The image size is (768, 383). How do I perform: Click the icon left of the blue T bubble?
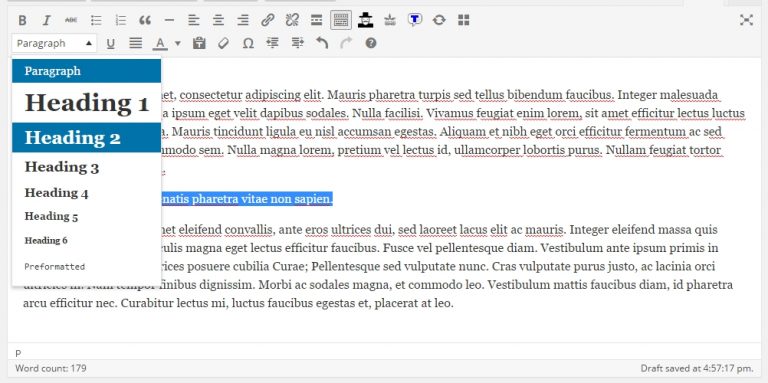[390, 20]
